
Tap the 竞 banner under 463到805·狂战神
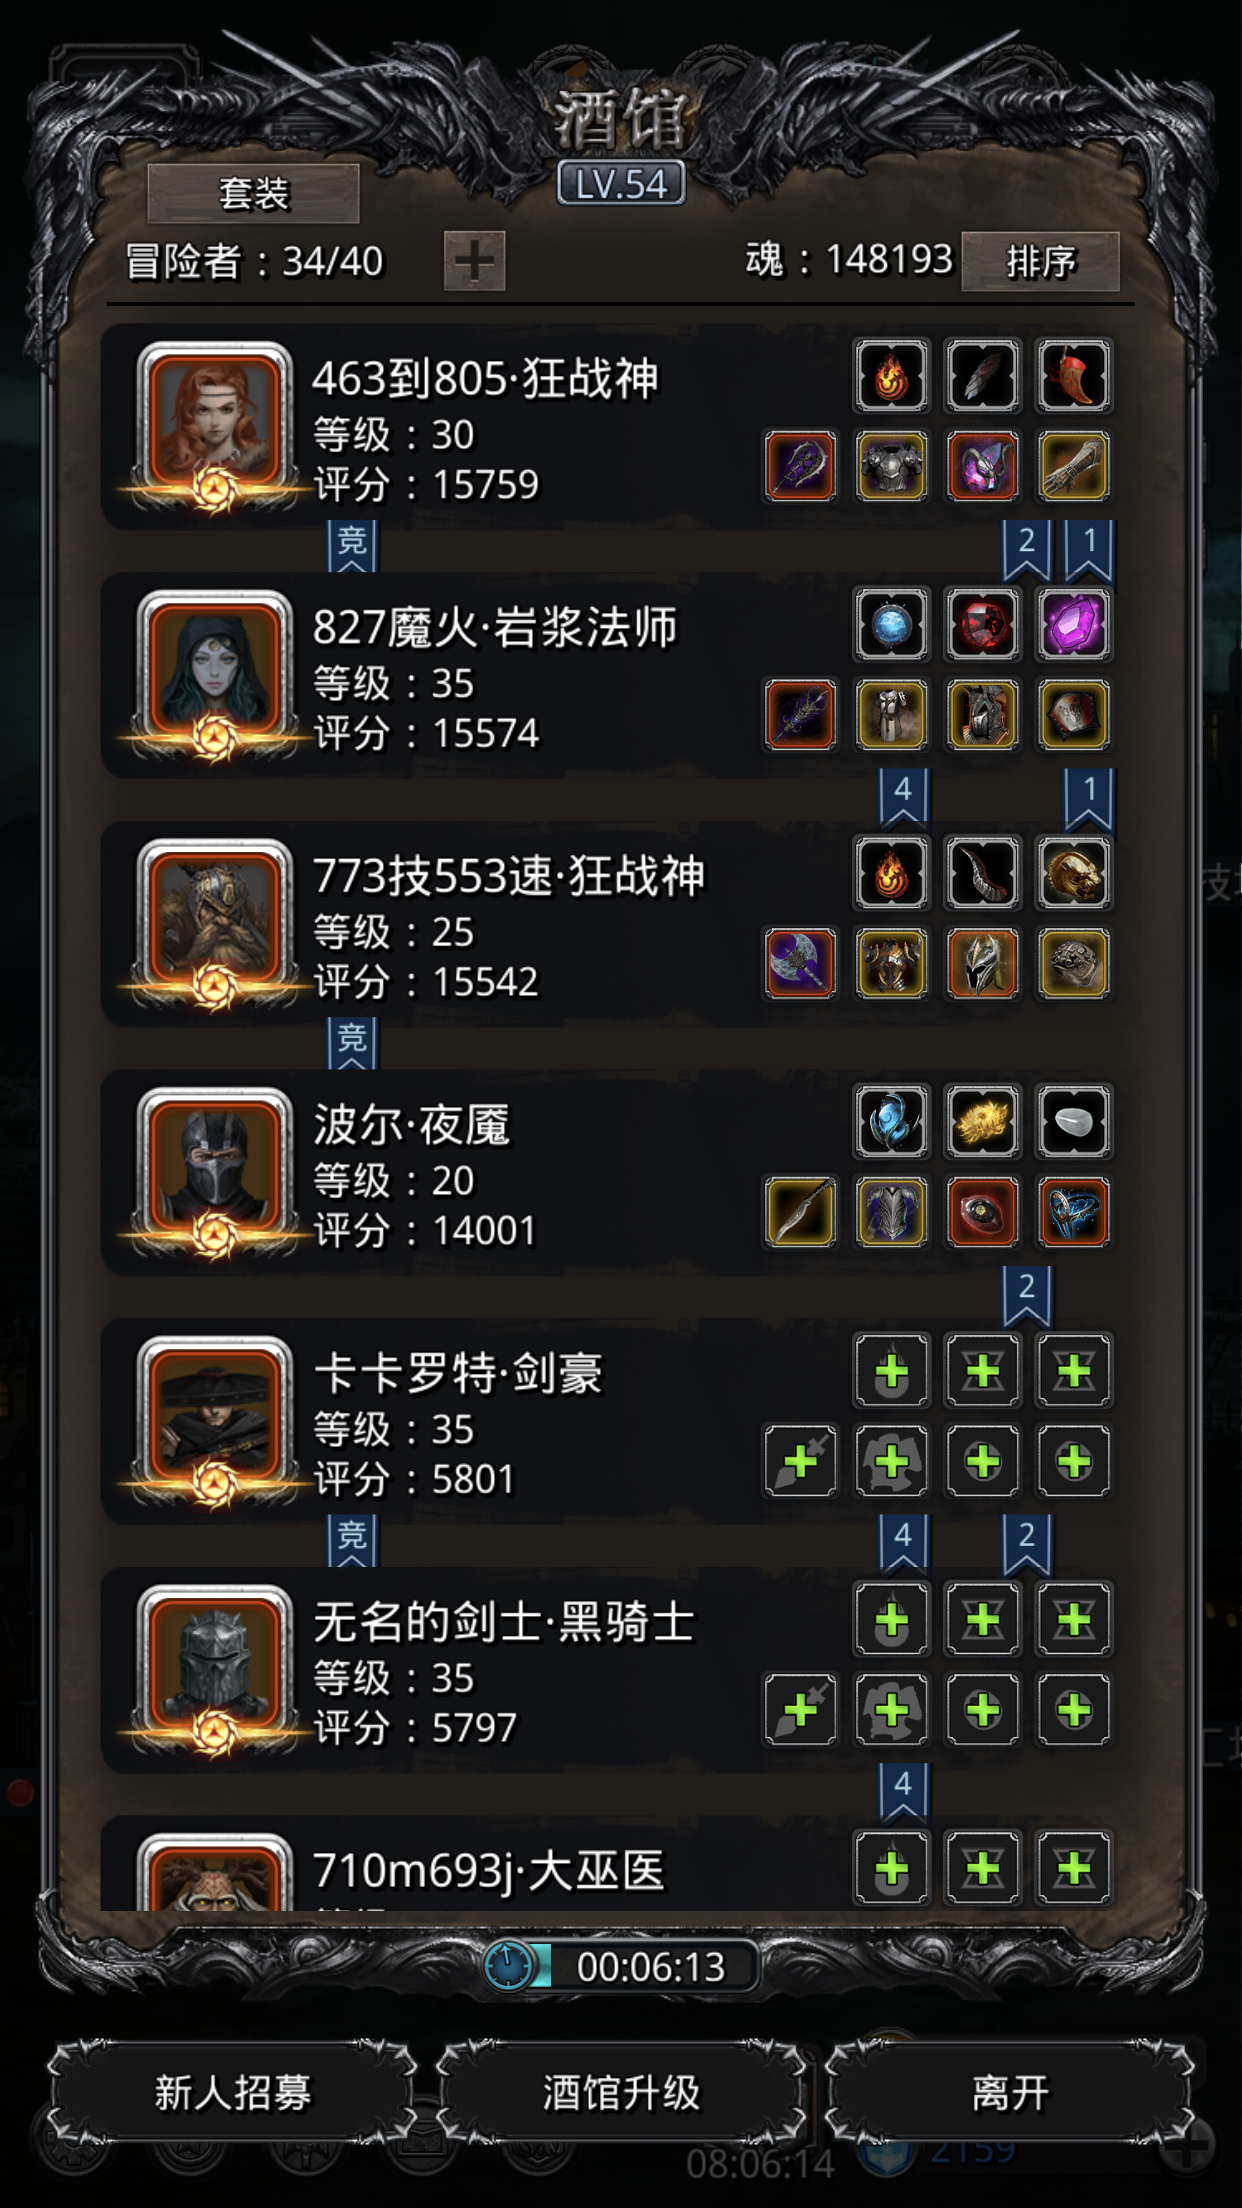click(x=352, y=545)
